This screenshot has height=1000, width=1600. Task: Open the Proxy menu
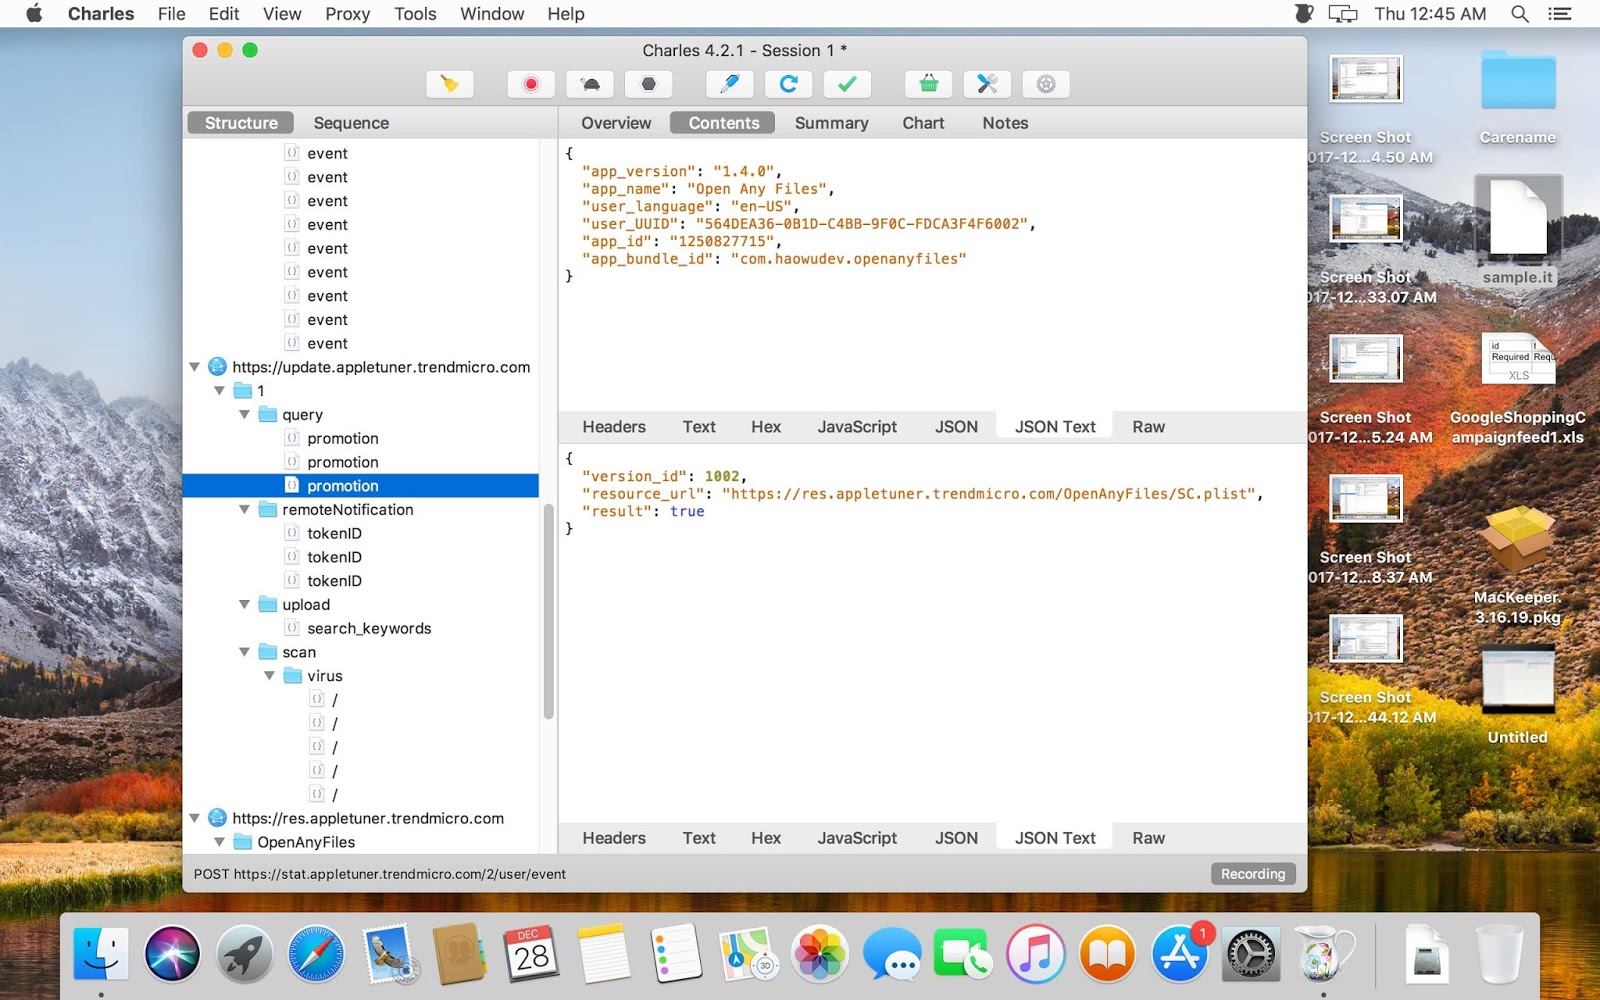347,14
